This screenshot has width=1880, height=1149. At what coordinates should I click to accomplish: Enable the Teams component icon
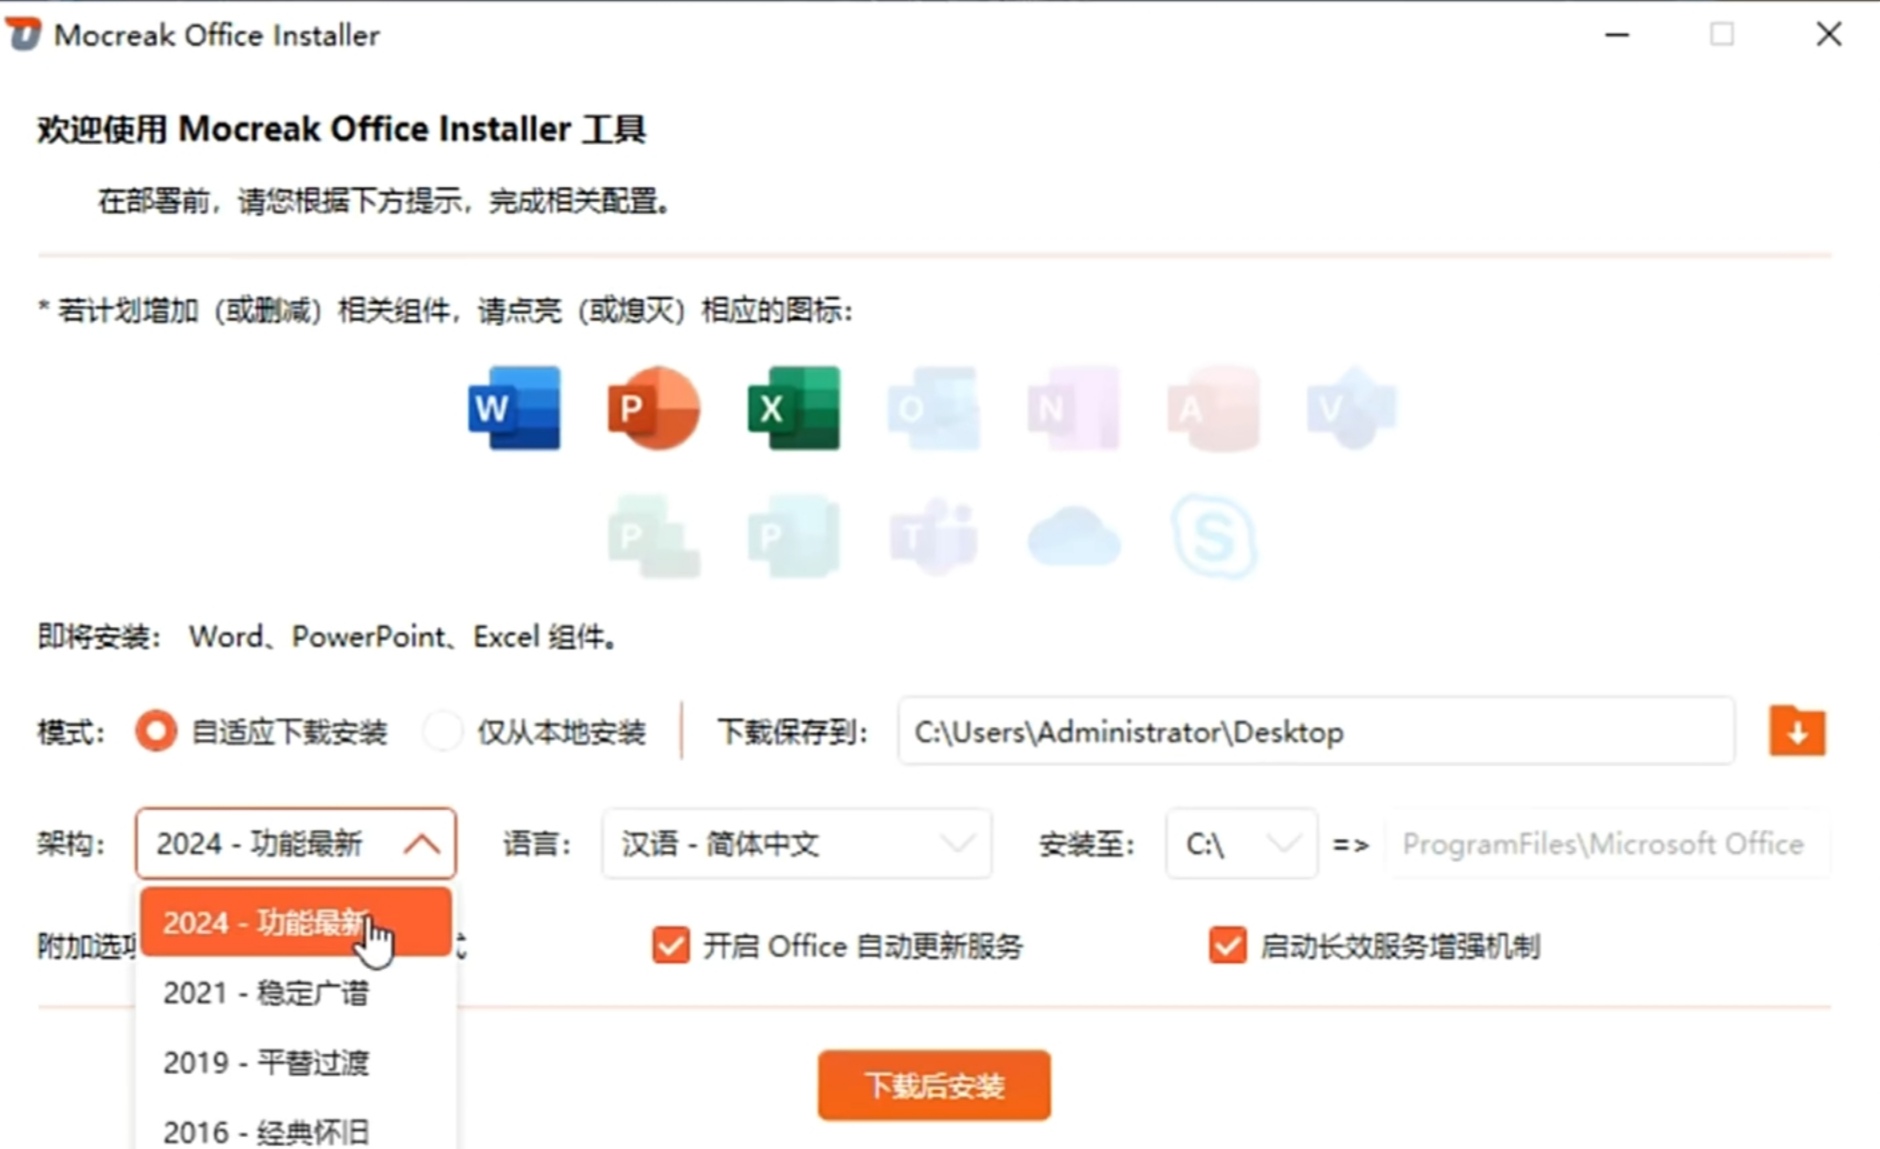(x=933, y=535)
